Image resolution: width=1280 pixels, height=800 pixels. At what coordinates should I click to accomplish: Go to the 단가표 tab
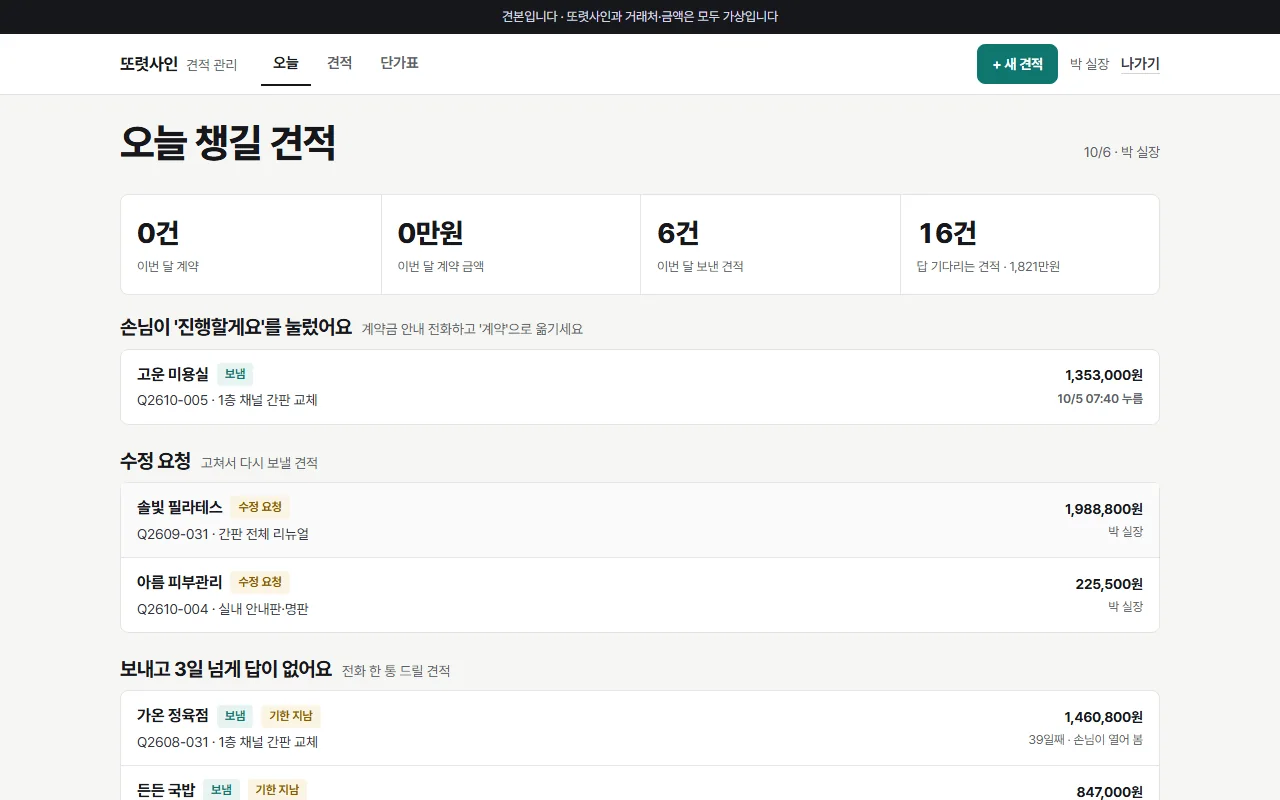click(399, 63)
